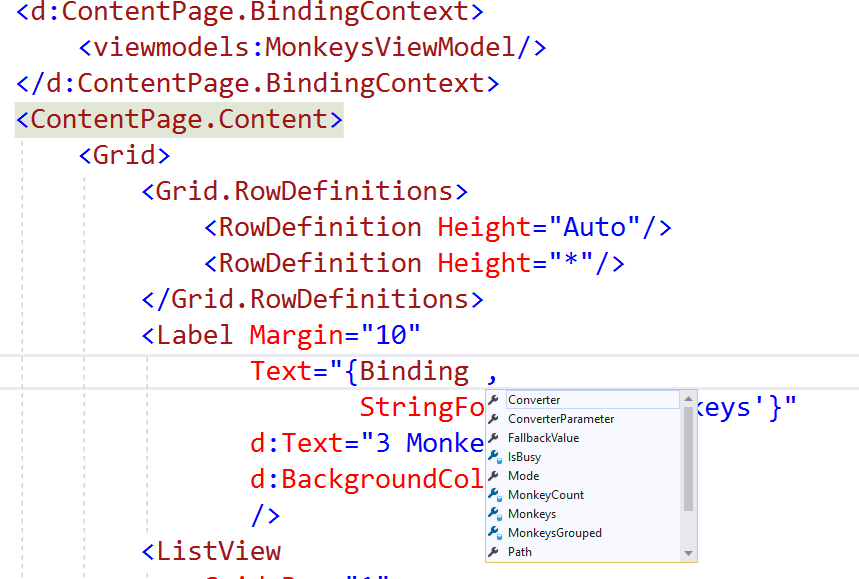
Task: Click the completion list scroll-down arrow
Action: tap(689, 551)
